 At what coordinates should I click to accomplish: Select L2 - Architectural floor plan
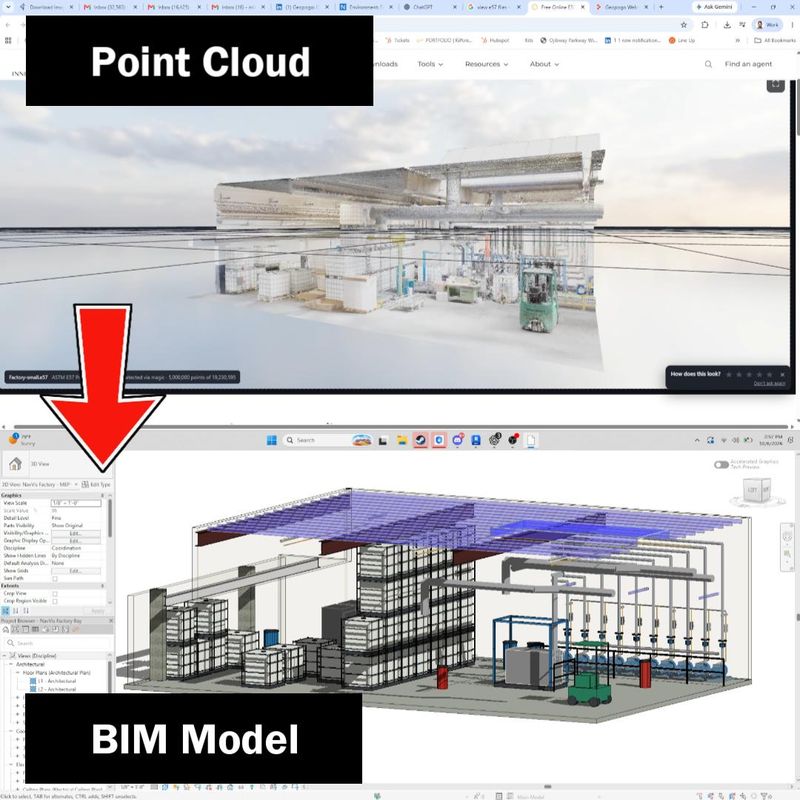pyautogui.click(x=53, y=689)
